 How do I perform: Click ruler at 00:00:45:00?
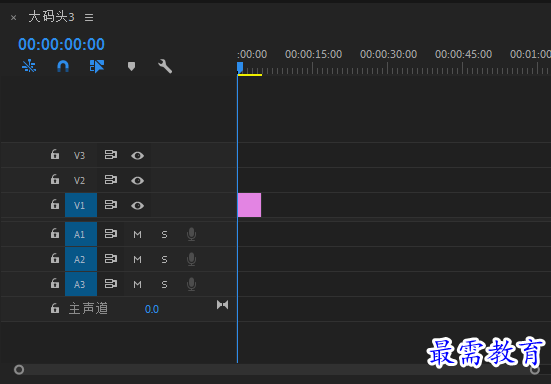(463, 54)
